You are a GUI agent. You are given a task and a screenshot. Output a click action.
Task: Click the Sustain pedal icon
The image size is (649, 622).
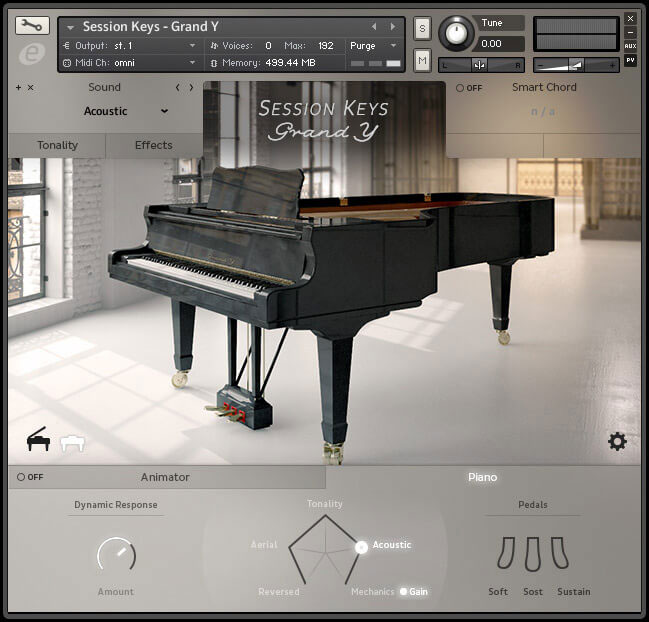[x=560, y=553]
